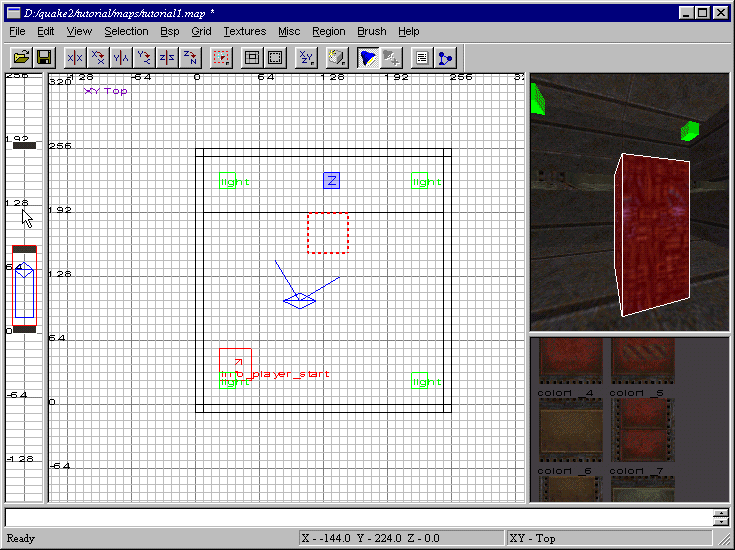735x550 pixels.
Task: Flip selection along the Z axis
Action: [x=167, y=58]
